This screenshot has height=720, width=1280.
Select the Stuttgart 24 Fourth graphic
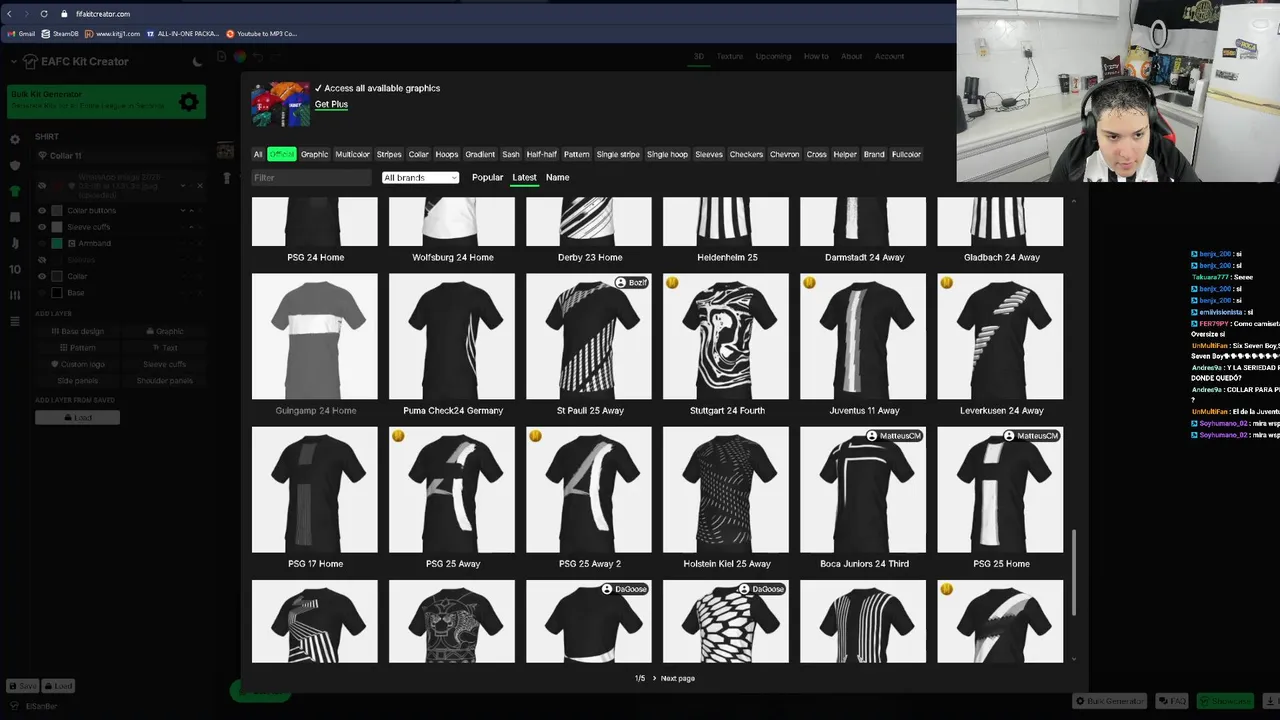point(726,337)
